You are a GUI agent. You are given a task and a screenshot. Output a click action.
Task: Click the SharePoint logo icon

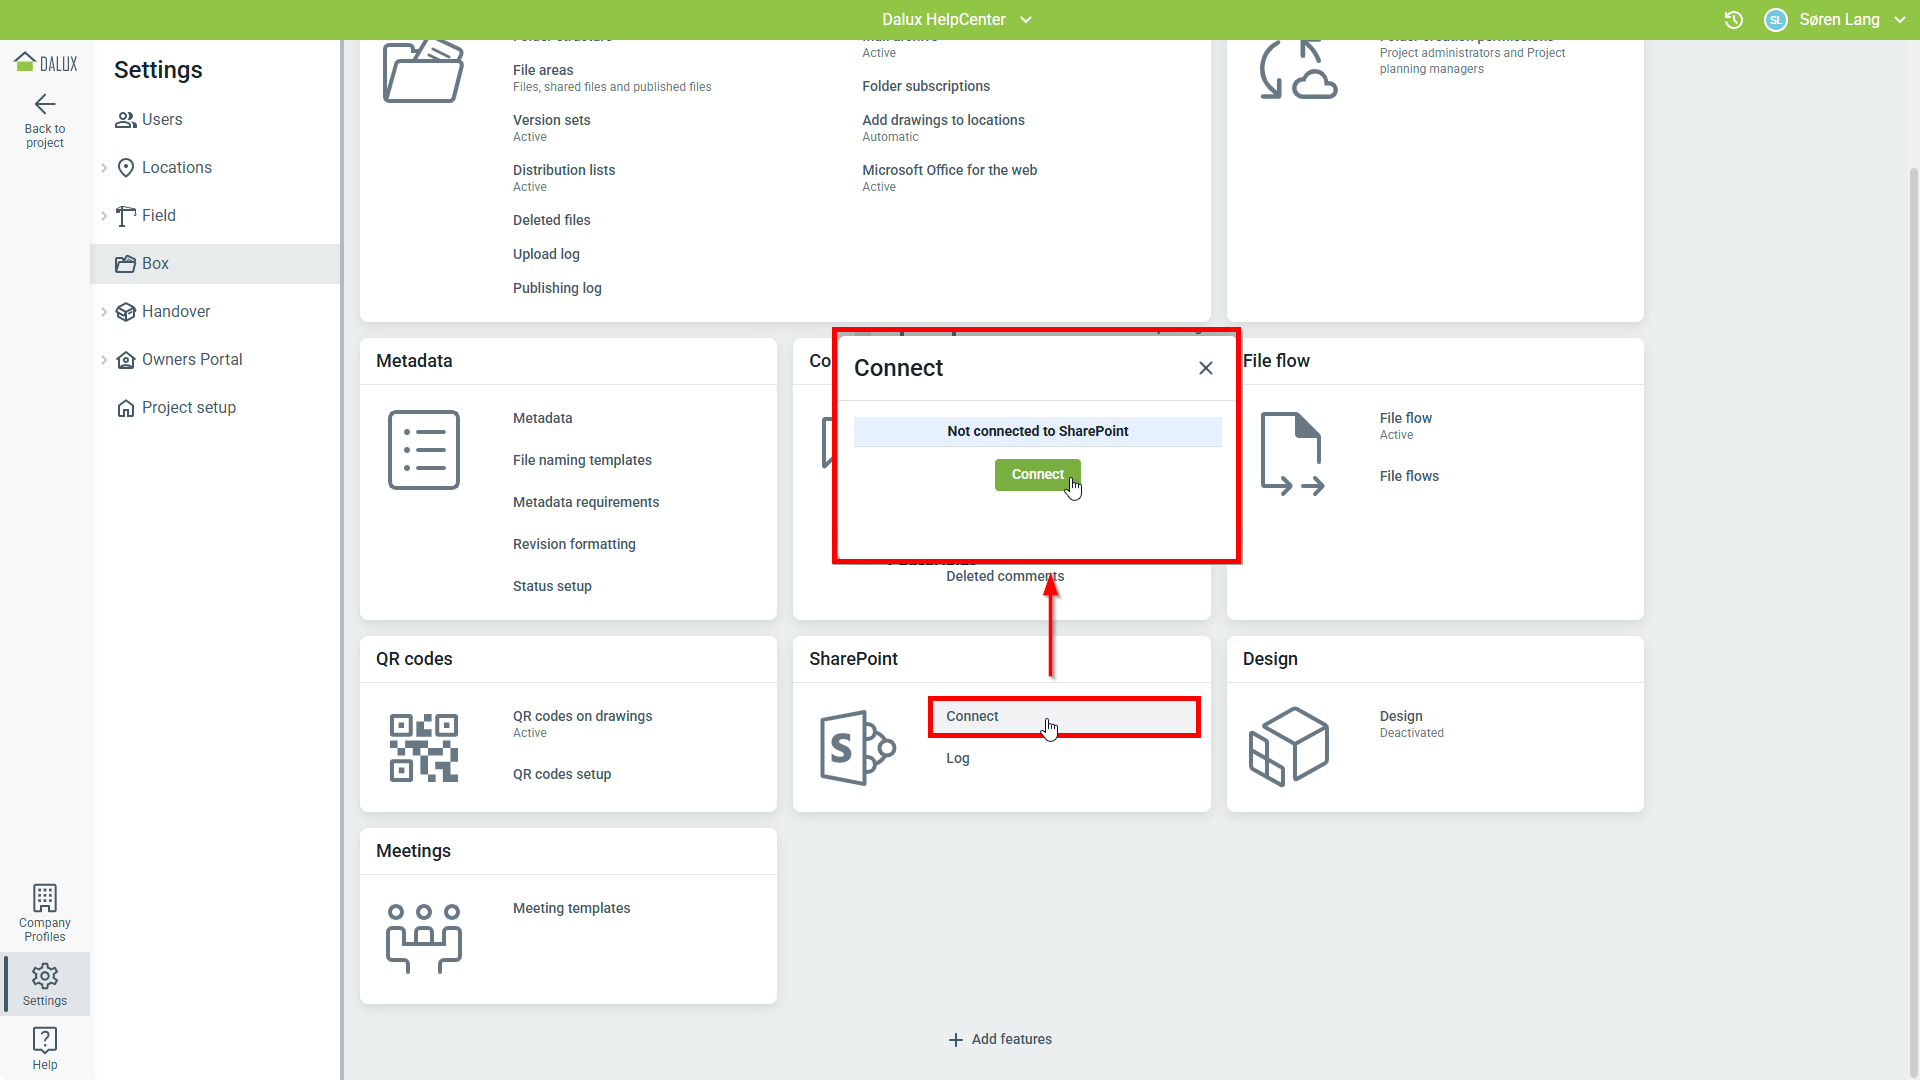point(857,748)
